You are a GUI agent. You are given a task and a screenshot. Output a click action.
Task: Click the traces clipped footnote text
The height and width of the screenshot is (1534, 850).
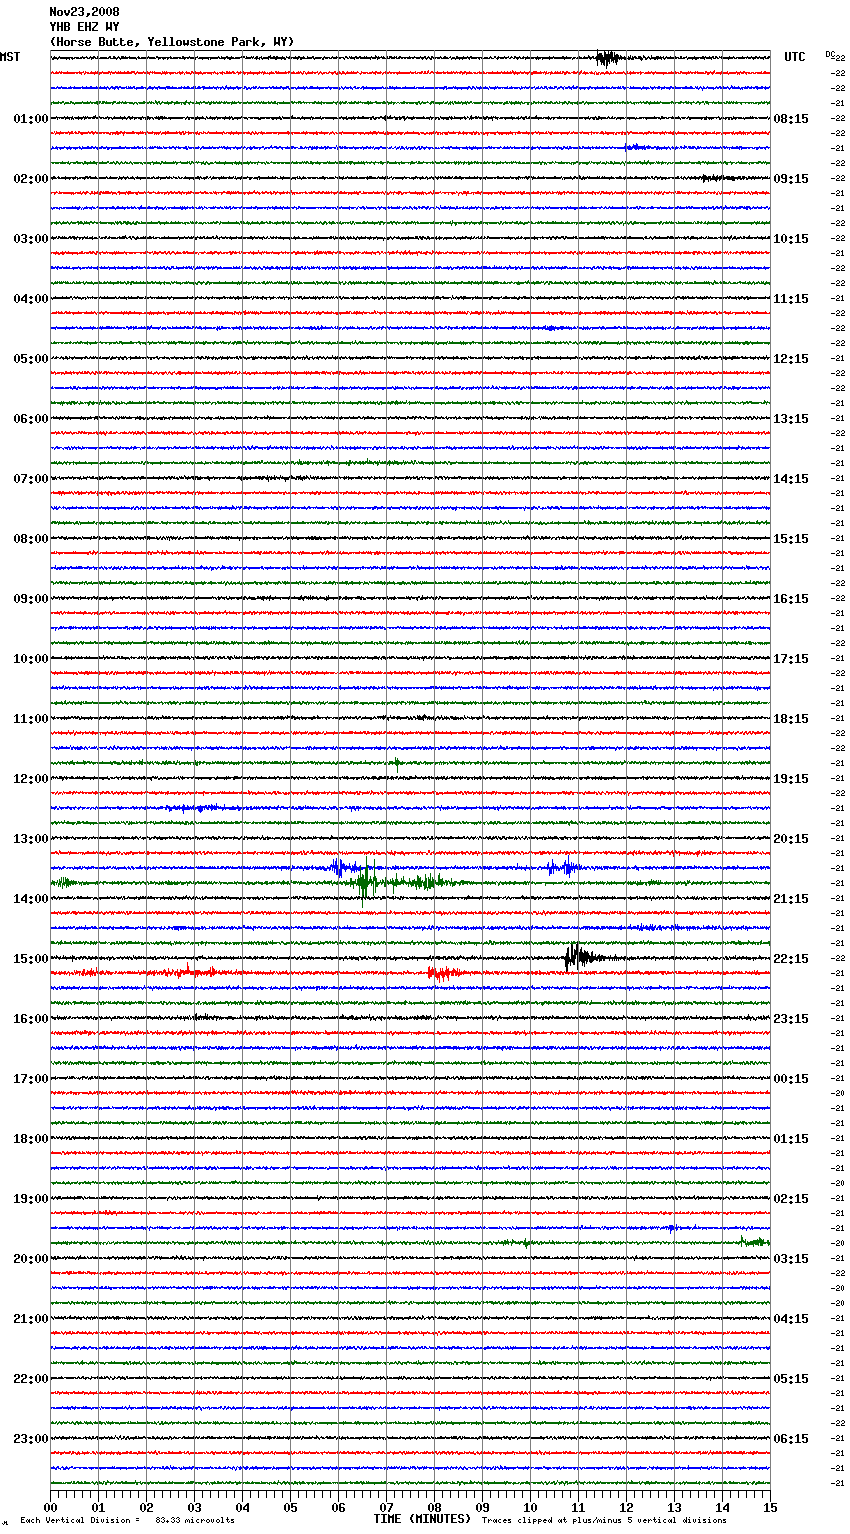(x=604, y=1521)
